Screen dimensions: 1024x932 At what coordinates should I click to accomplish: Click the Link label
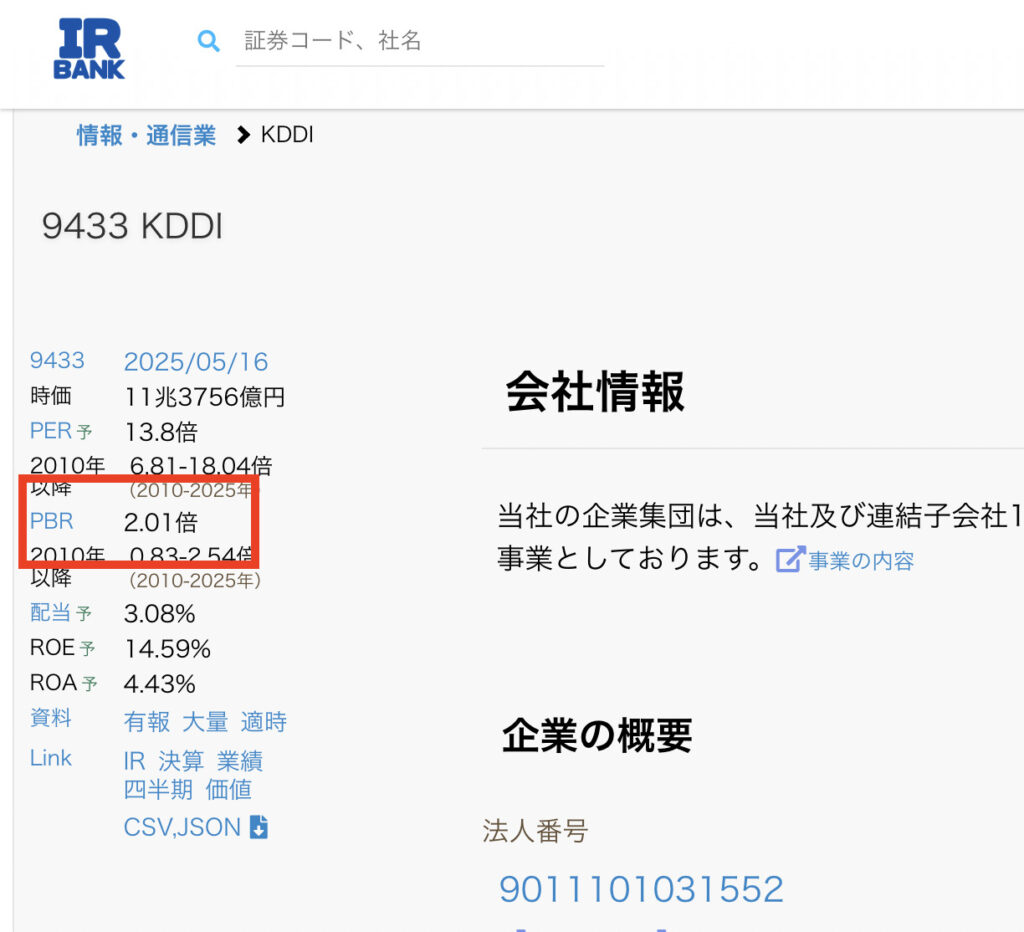coord(51,758)
